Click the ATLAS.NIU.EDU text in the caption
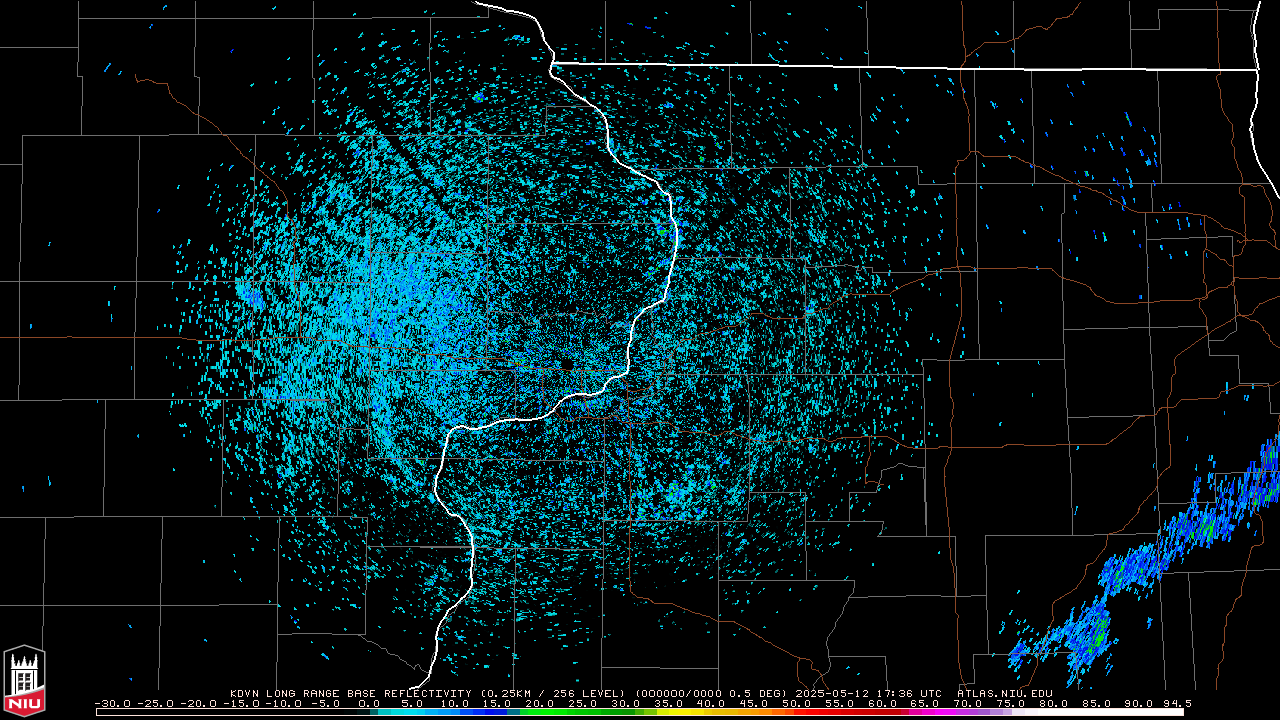The width and height of the screenshot is (1280, 720). point(1005,692)
